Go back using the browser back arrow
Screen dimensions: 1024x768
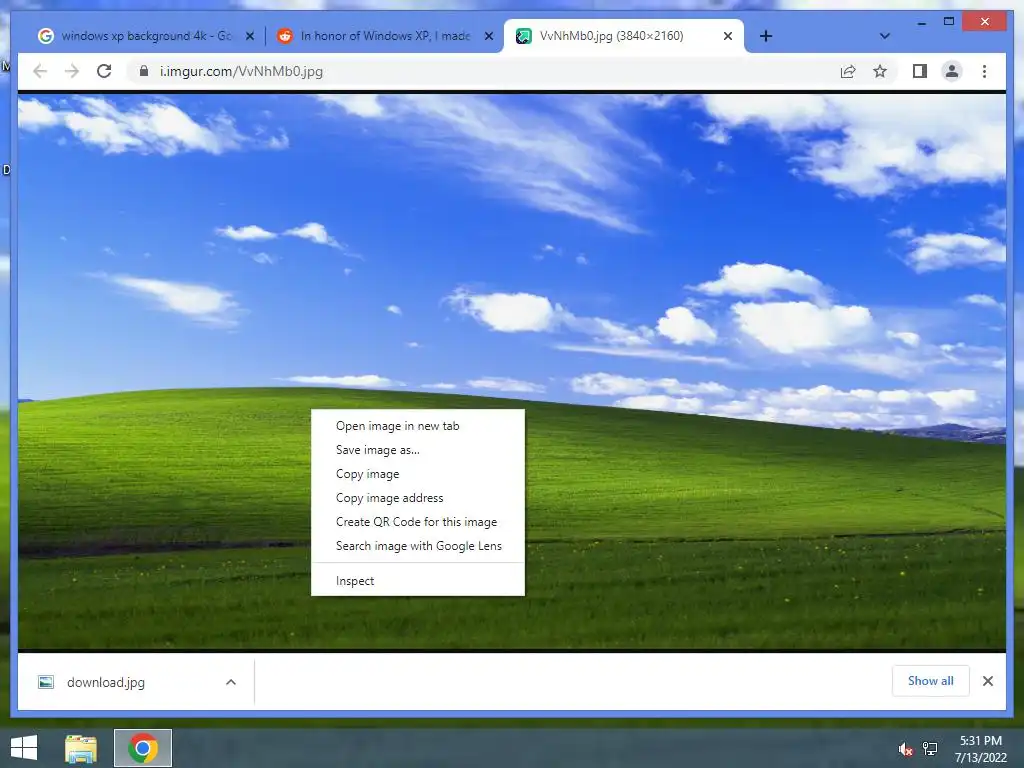[x=40, y=71]
